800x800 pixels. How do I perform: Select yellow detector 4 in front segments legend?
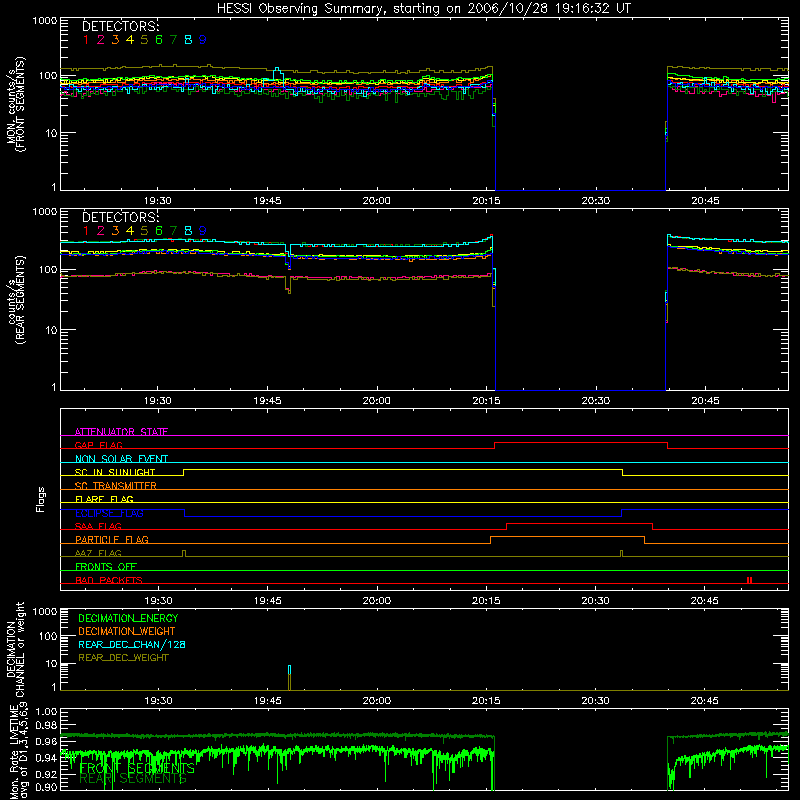pyautogui.click(x=130, y=40)
